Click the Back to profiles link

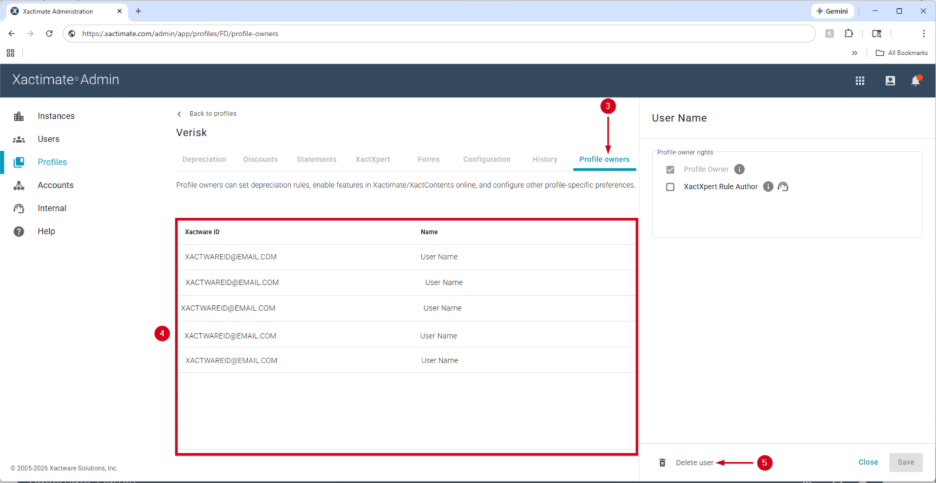[x=213, y=113]
